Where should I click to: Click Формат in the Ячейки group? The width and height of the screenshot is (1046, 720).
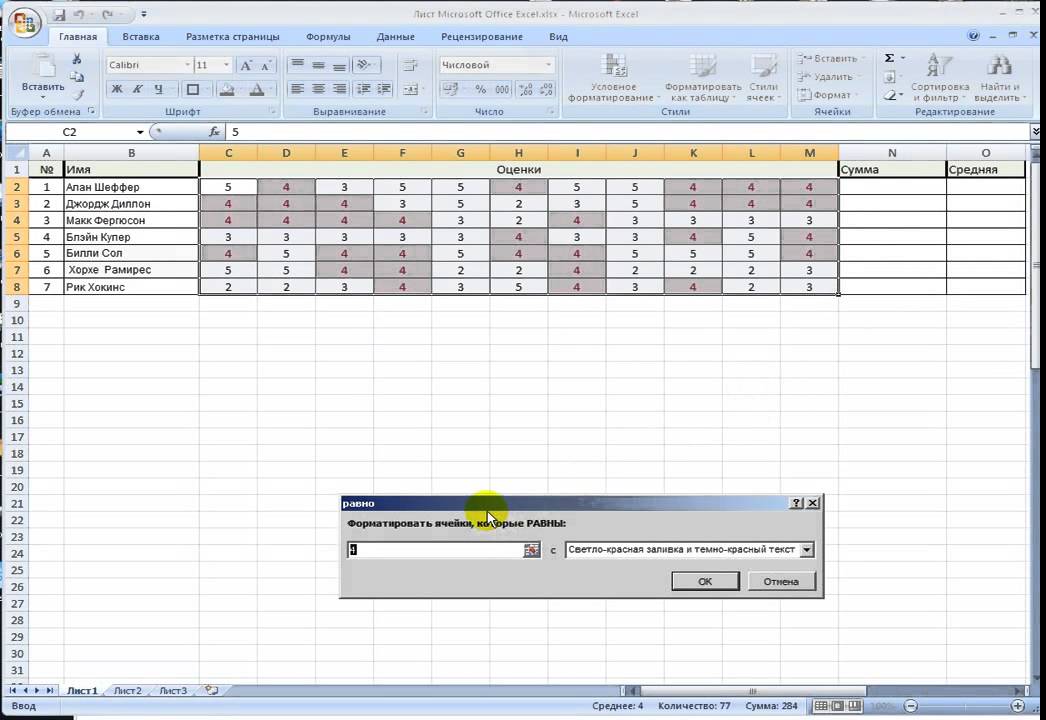(x=826, y=95)
